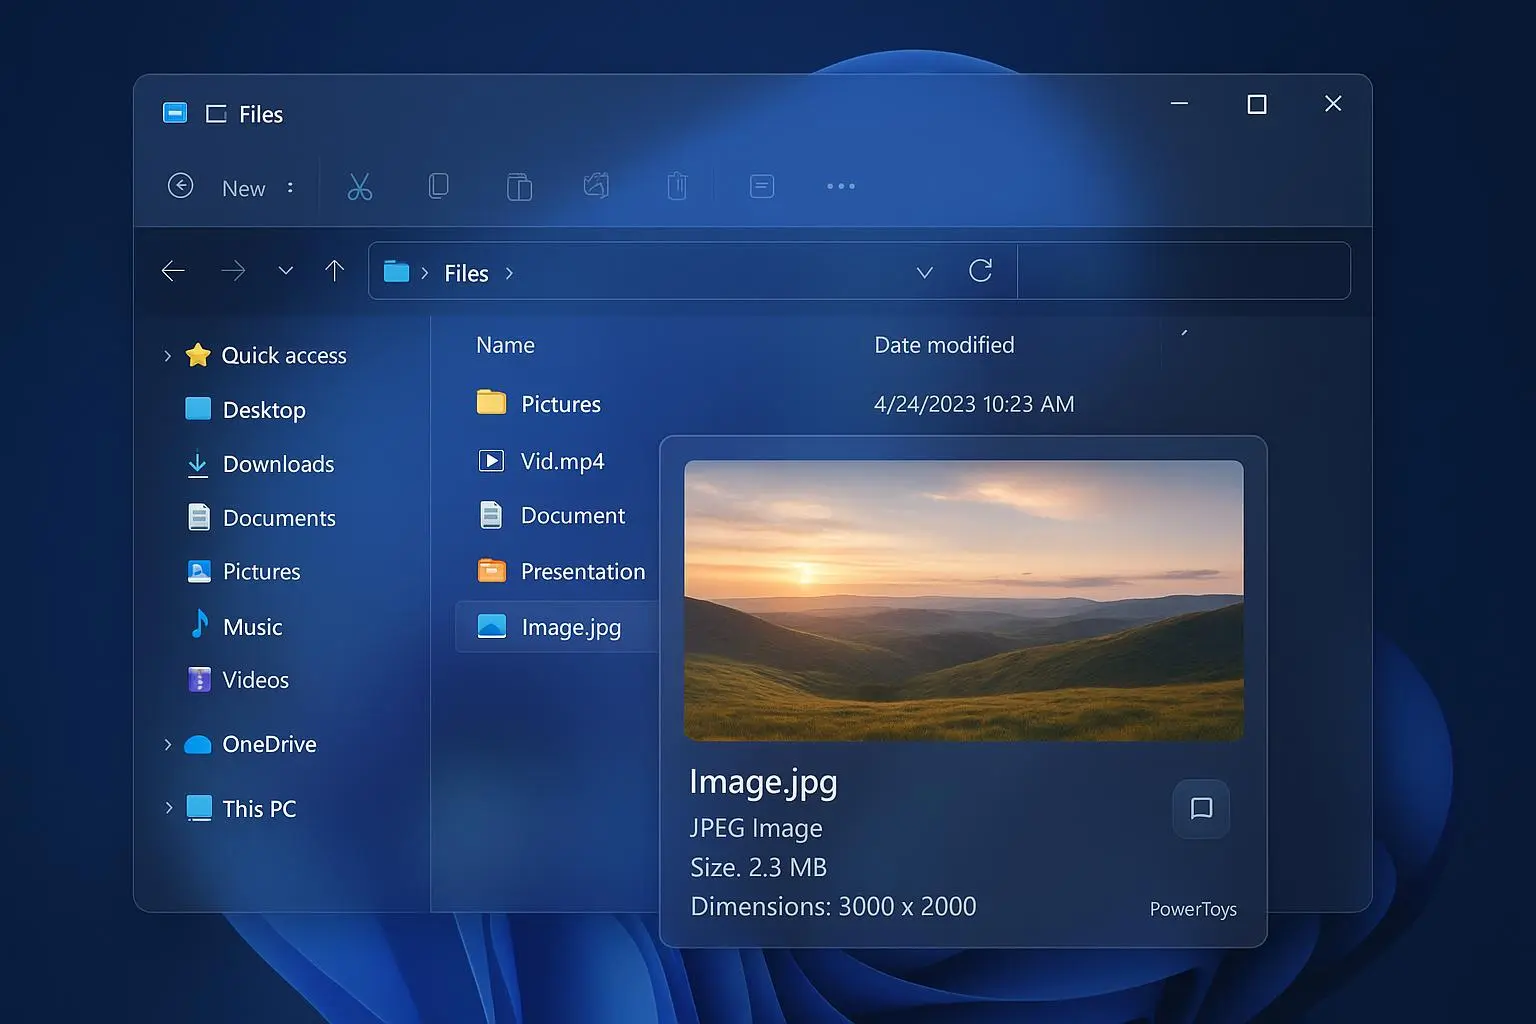
Task: Click the Files breadcrumb in the address bar
Action: click(466, 273)
